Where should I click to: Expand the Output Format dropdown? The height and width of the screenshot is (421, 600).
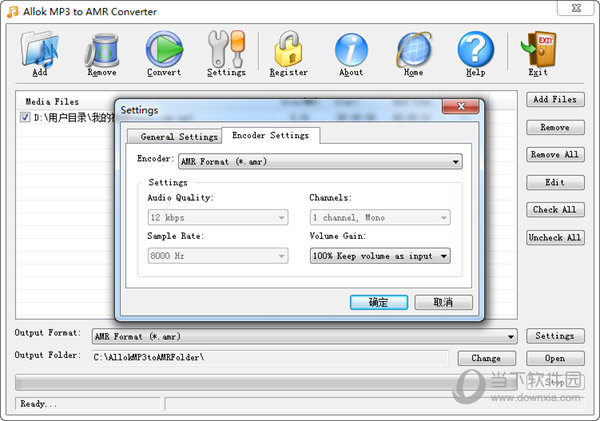click(304, 336)
